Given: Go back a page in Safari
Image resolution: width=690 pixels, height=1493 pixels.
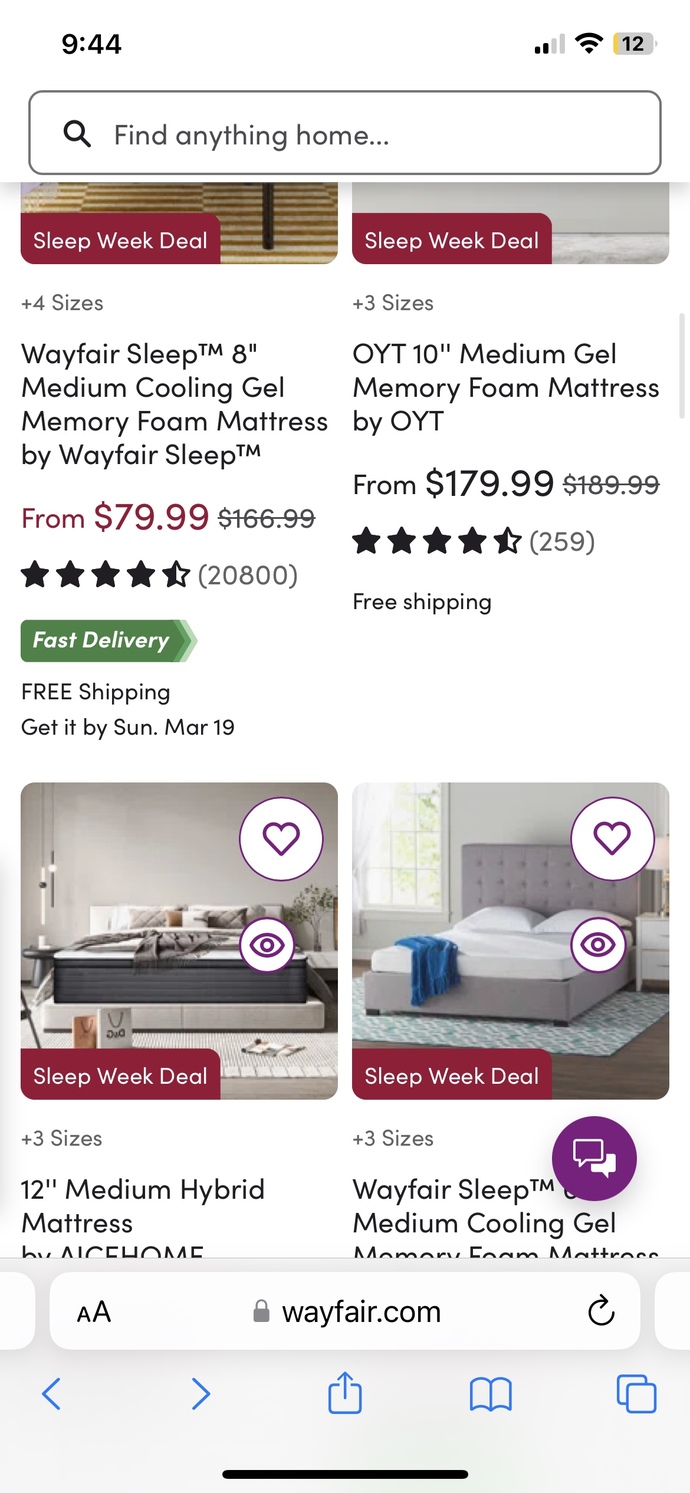Looking at the screenshot, I should click(x=52, y=1393).
